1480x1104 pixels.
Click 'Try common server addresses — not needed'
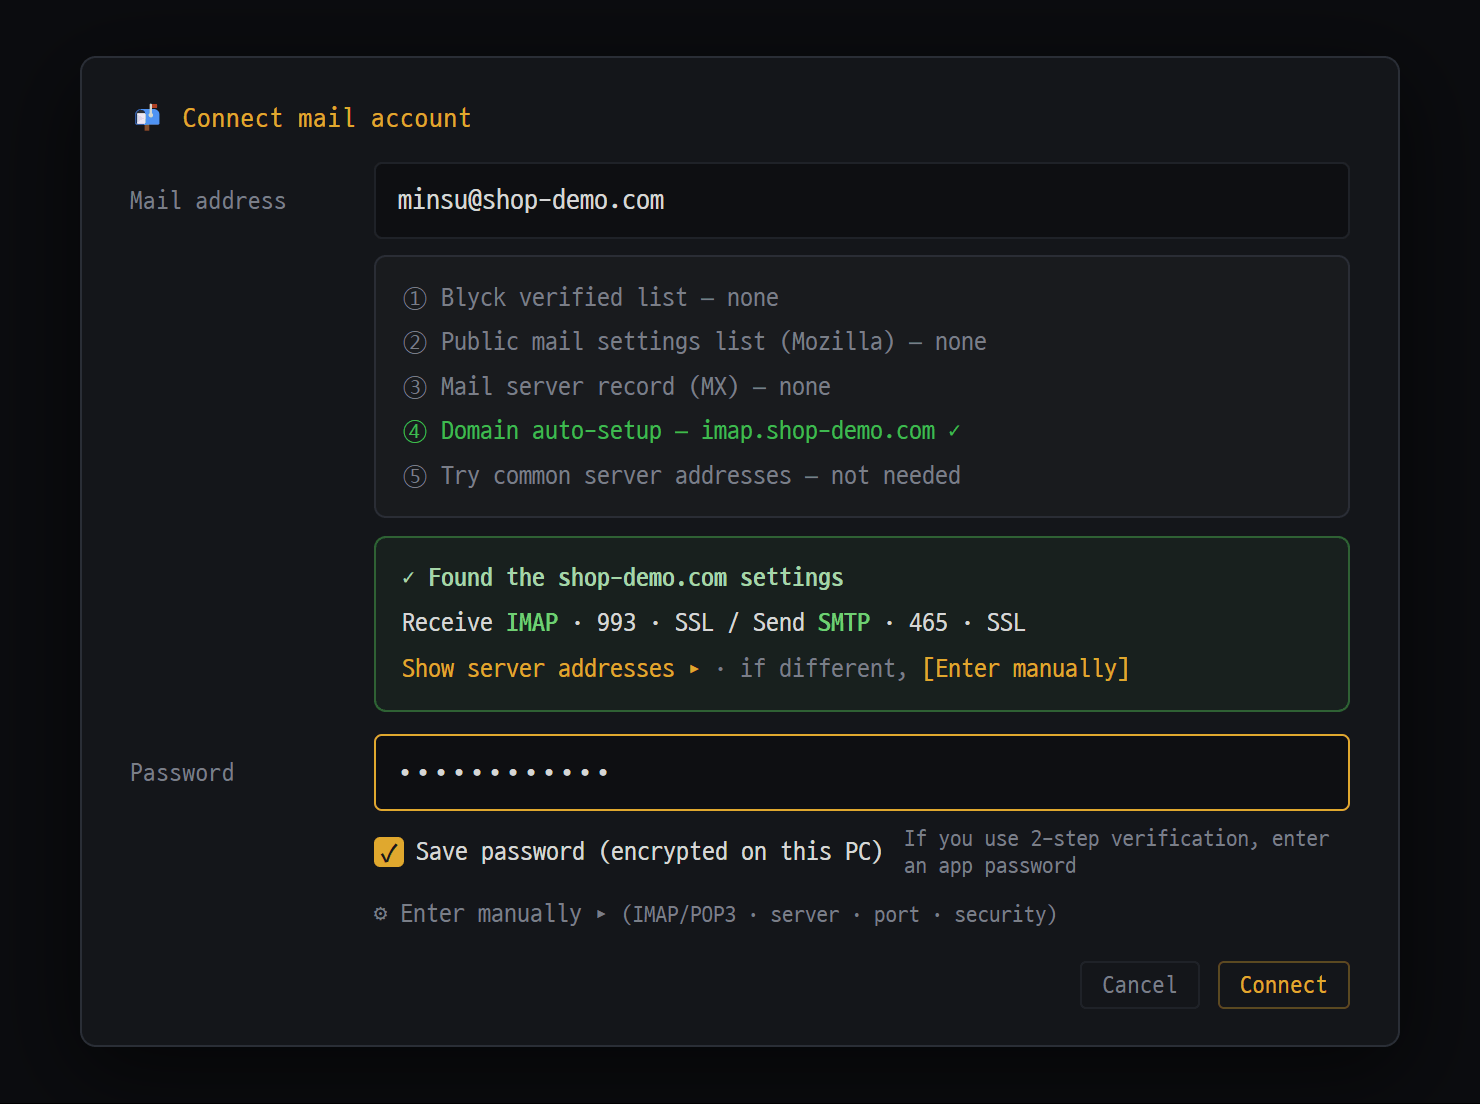coord(682,476)
